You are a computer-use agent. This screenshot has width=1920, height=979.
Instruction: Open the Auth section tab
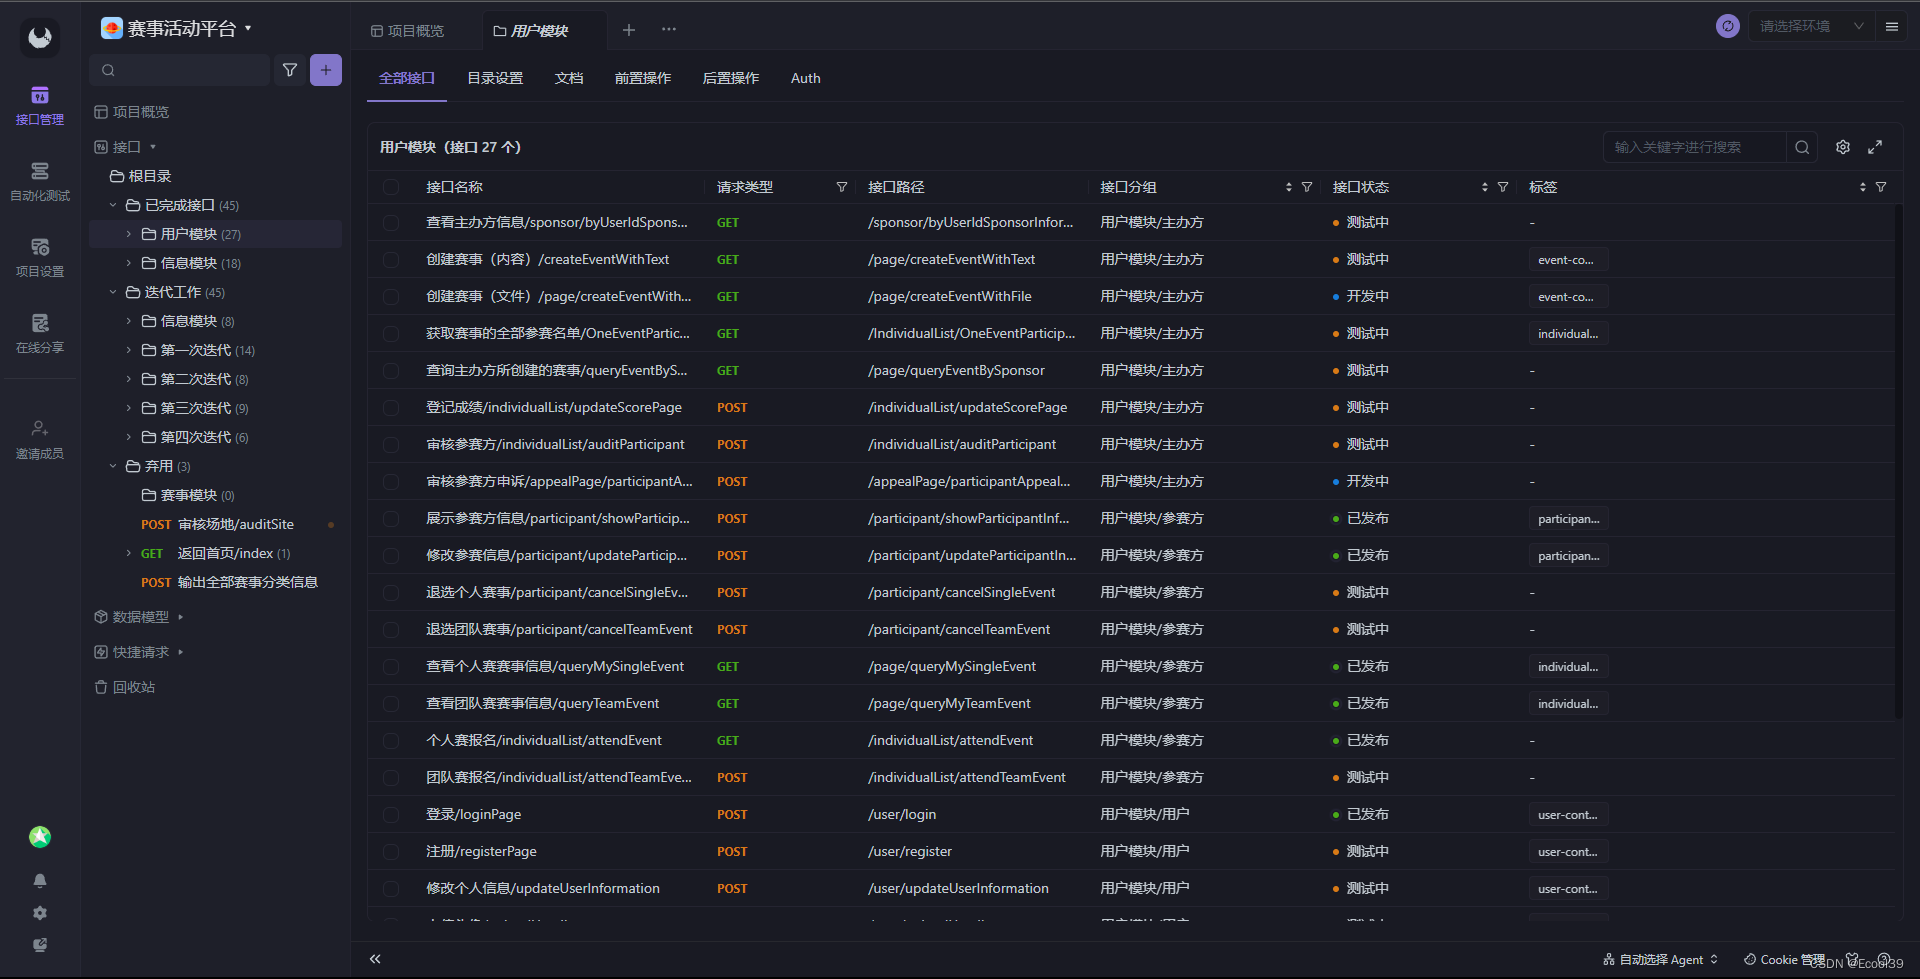[805, 78]
